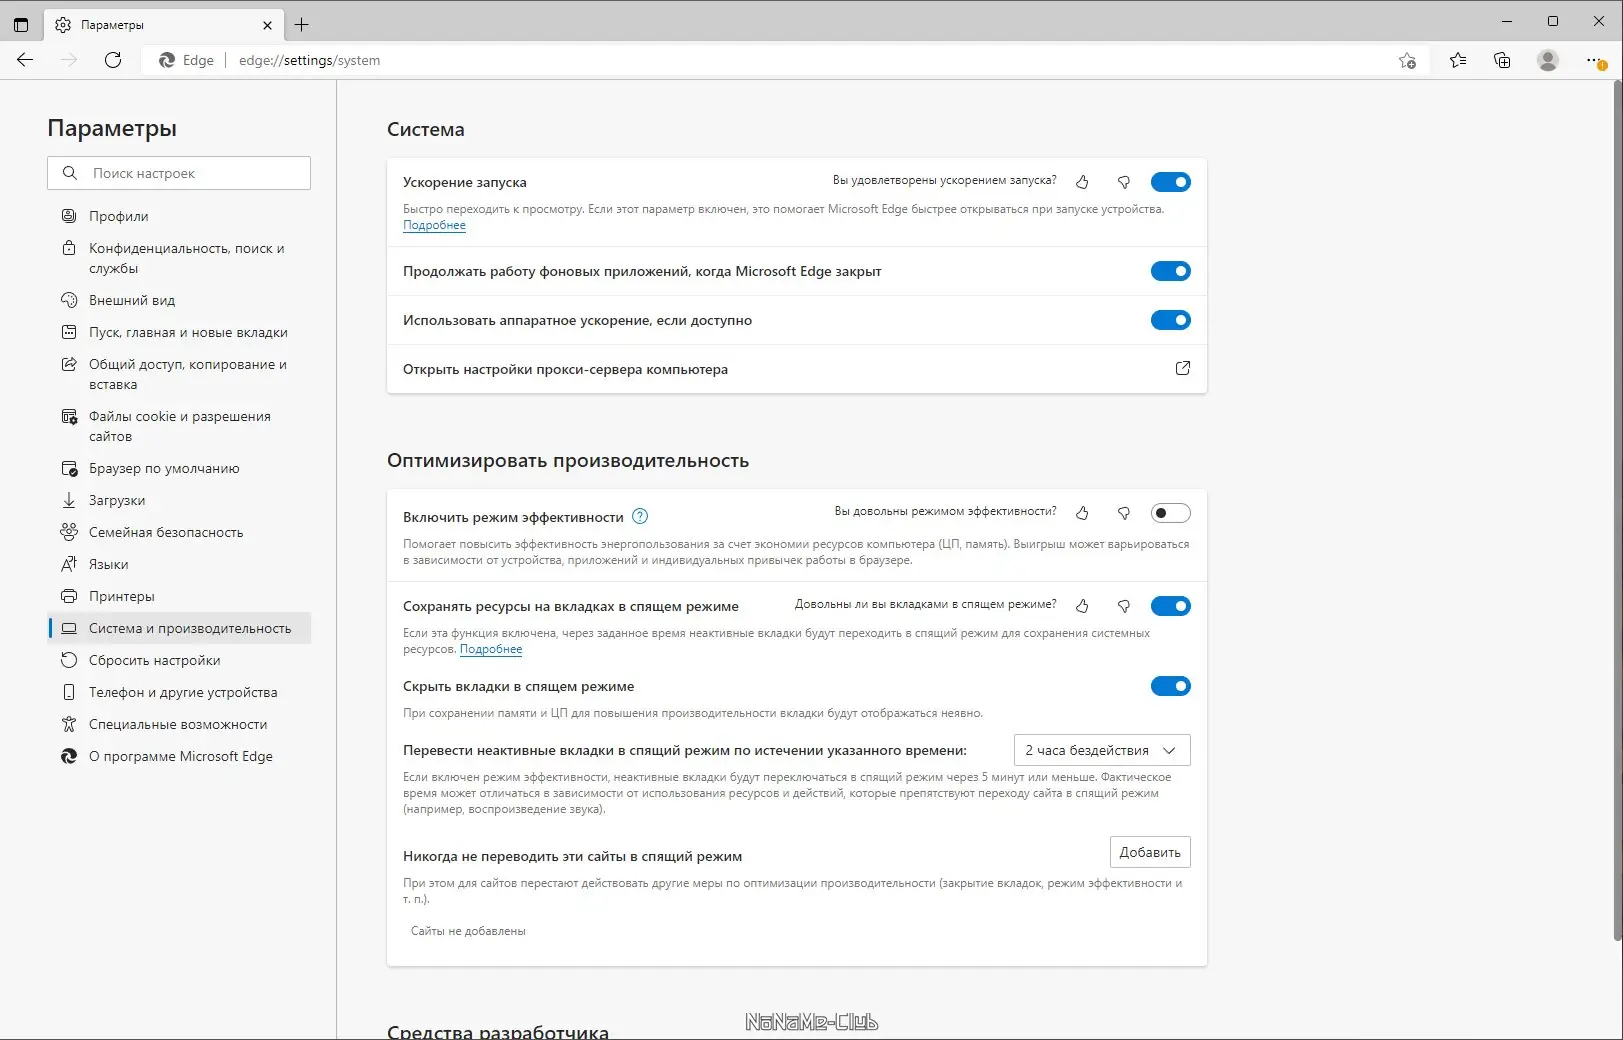Click thumbs-down icon for efficiency mode feedback
Screen dimensions: 1623x1040
pos(1124,513)
